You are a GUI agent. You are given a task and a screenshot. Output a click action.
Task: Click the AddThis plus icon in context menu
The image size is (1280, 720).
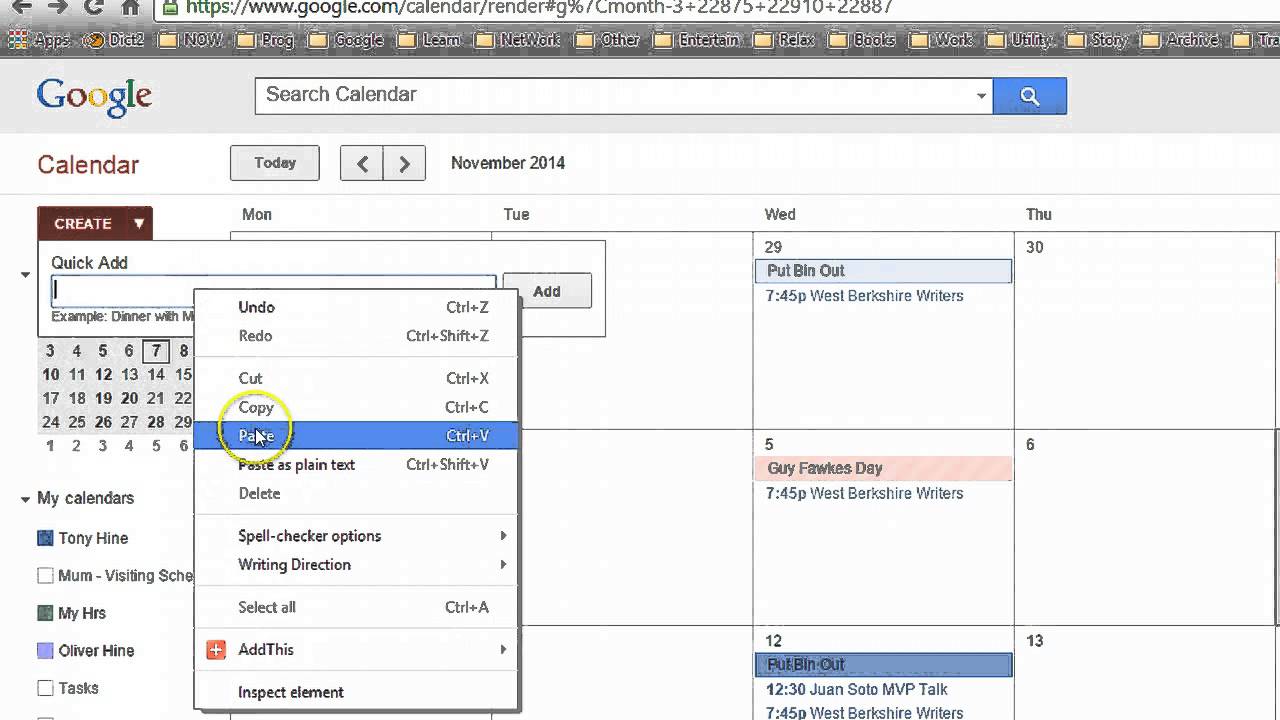tap(216, 650)
